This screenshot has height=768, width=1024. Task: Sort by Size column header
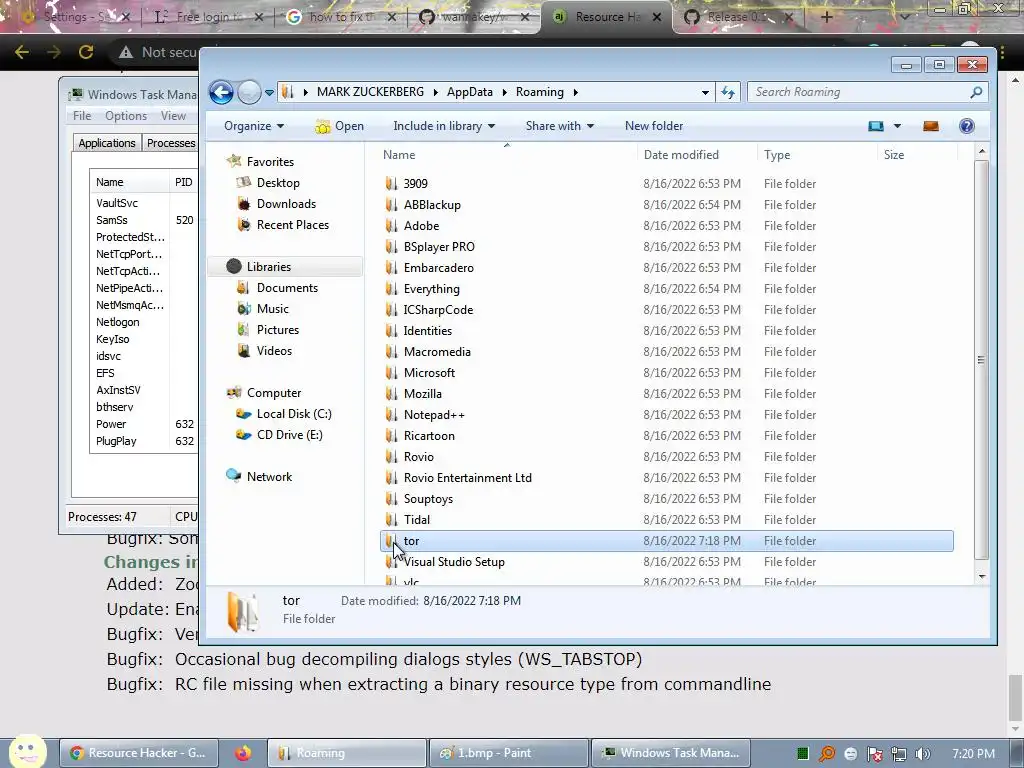click(x=894, y=155)
